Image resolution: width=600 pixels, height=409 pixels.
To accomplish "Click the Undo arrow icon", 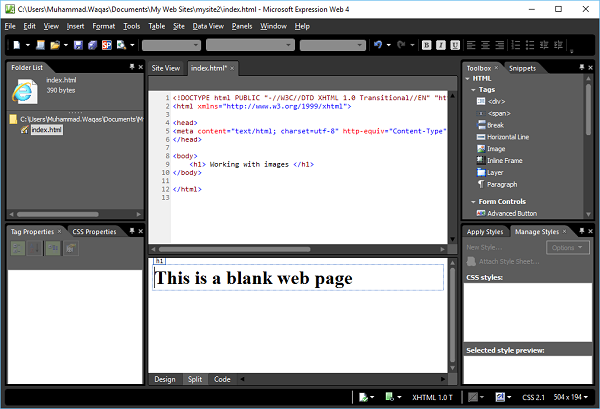I will [x=376, y=45].
